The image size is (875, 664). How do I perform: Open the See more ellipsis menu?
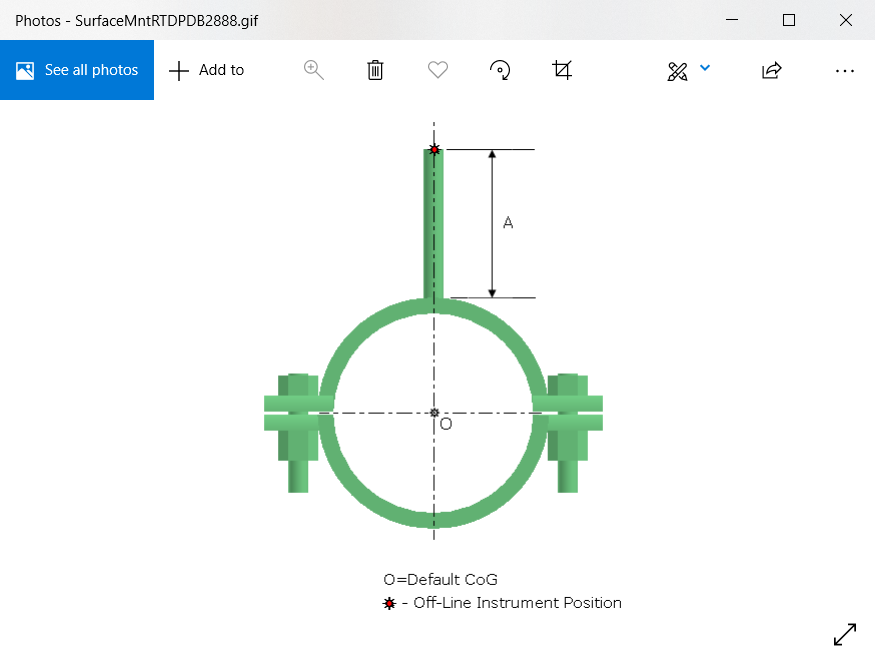point(844,71)
